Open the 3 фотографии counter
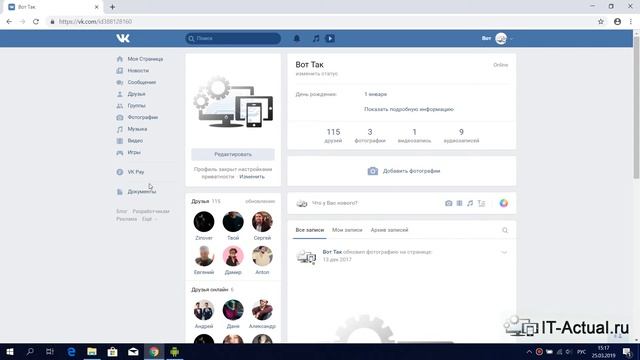This screenshot has width=640, height=360. click(370, 136)
